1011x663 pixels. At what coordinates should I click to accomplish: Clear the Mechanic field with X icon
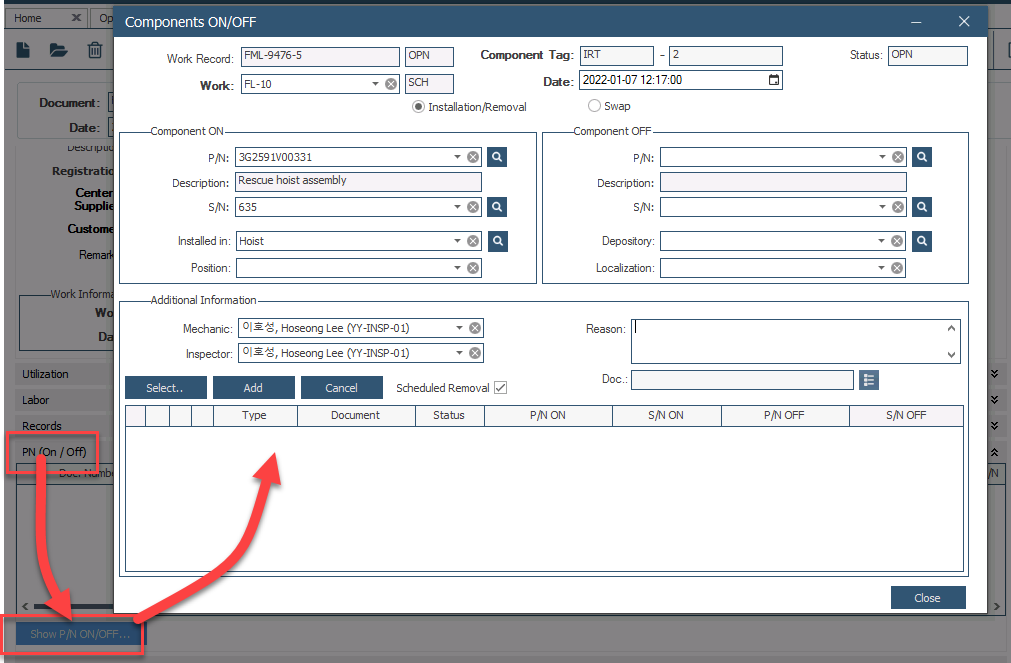(475, 328)
